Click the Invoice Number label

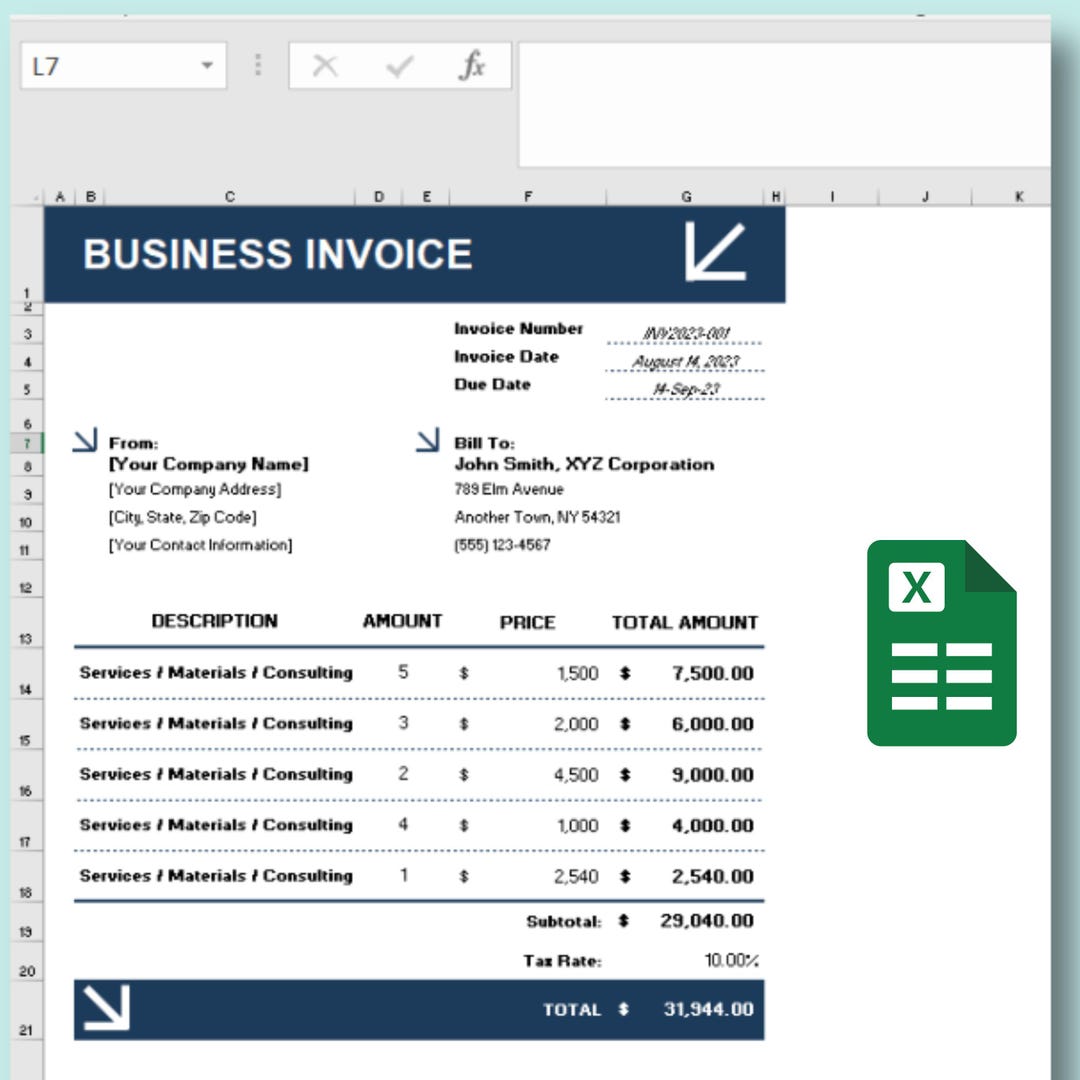click(519, 329)
